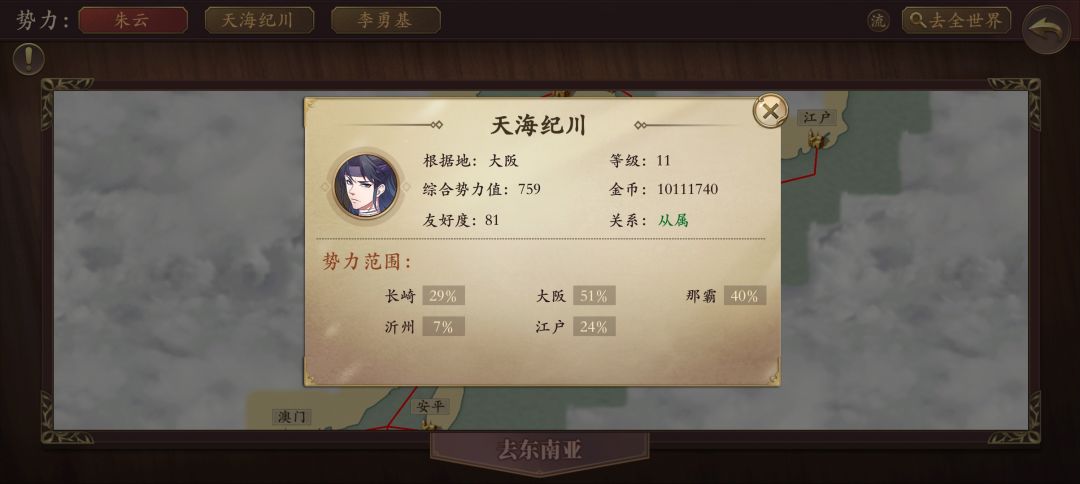Click the 大阪 51% influence entry
The height and width of the screenshot is (484, 1080).
575,296
